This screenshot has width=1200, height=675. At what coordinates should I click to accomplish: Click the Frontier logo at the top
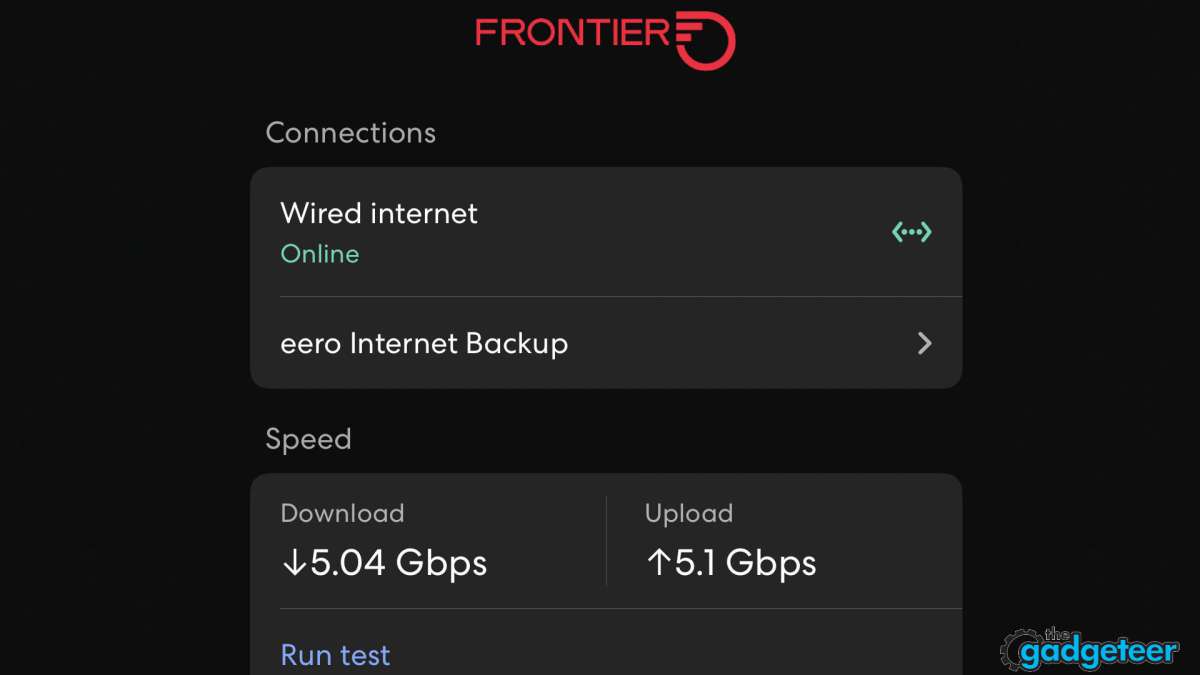pyautogui.click(x=605, y=38)
